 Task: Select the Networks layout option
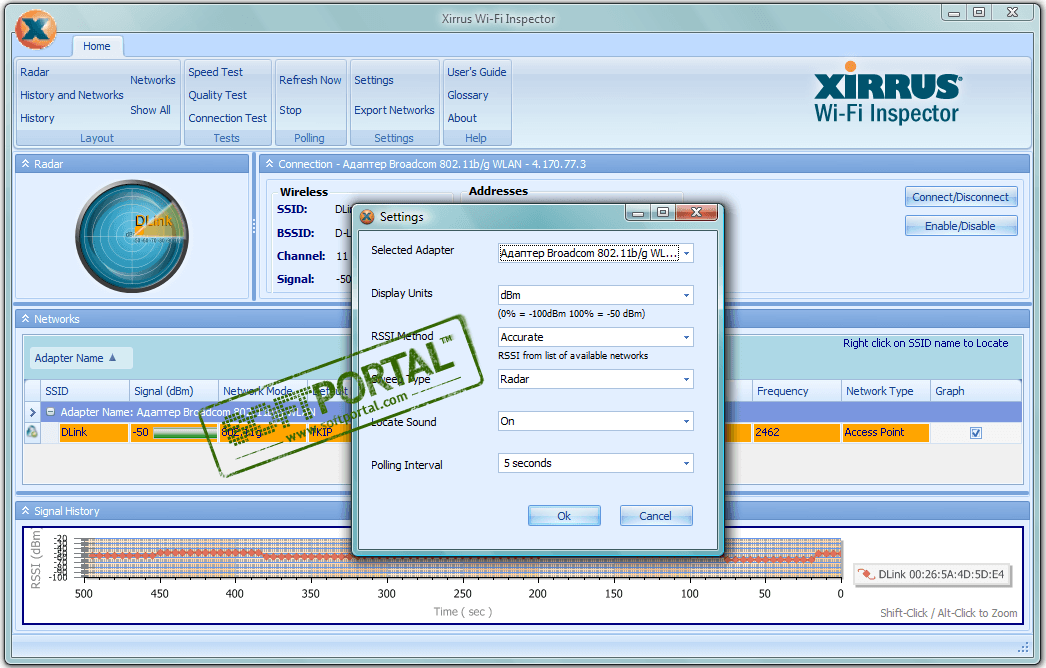[153, 80]
